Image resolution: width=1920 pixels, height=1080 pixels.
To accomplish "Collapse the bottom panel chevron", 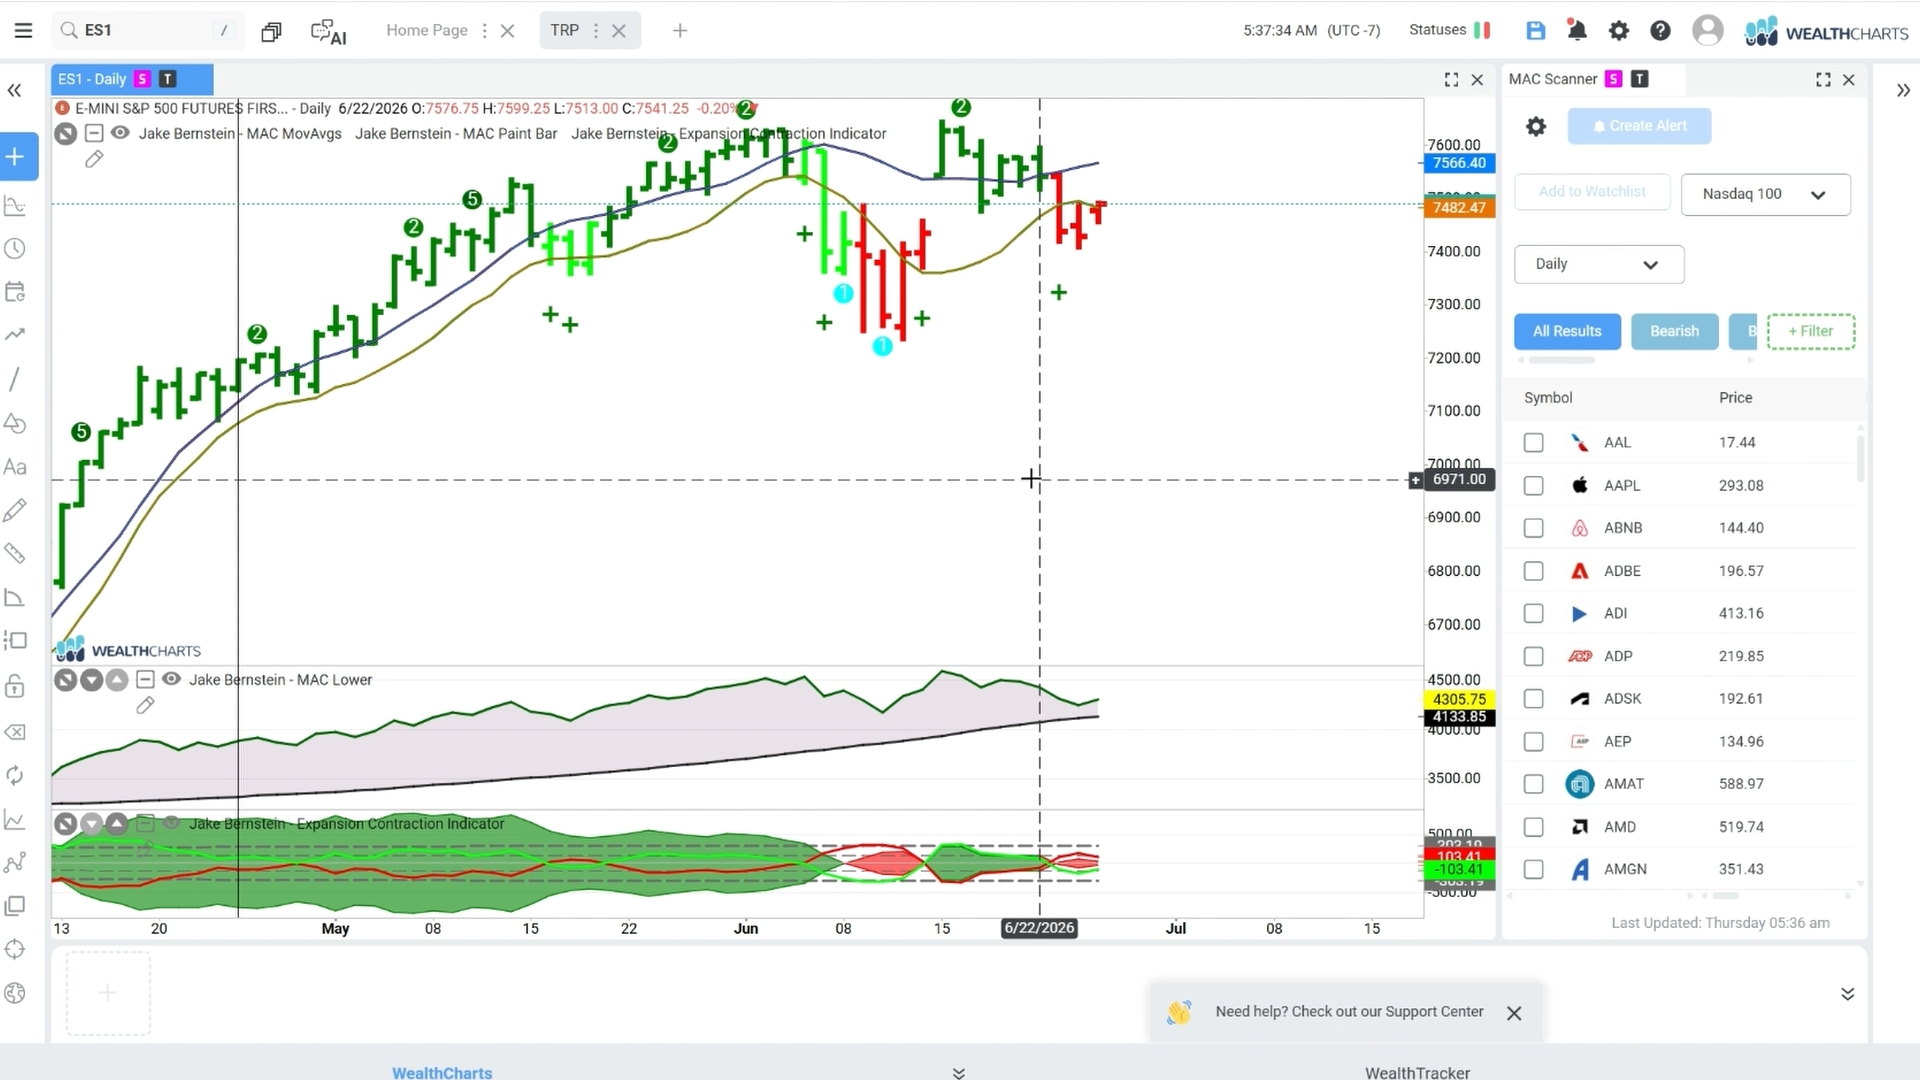I will 1847,994.
